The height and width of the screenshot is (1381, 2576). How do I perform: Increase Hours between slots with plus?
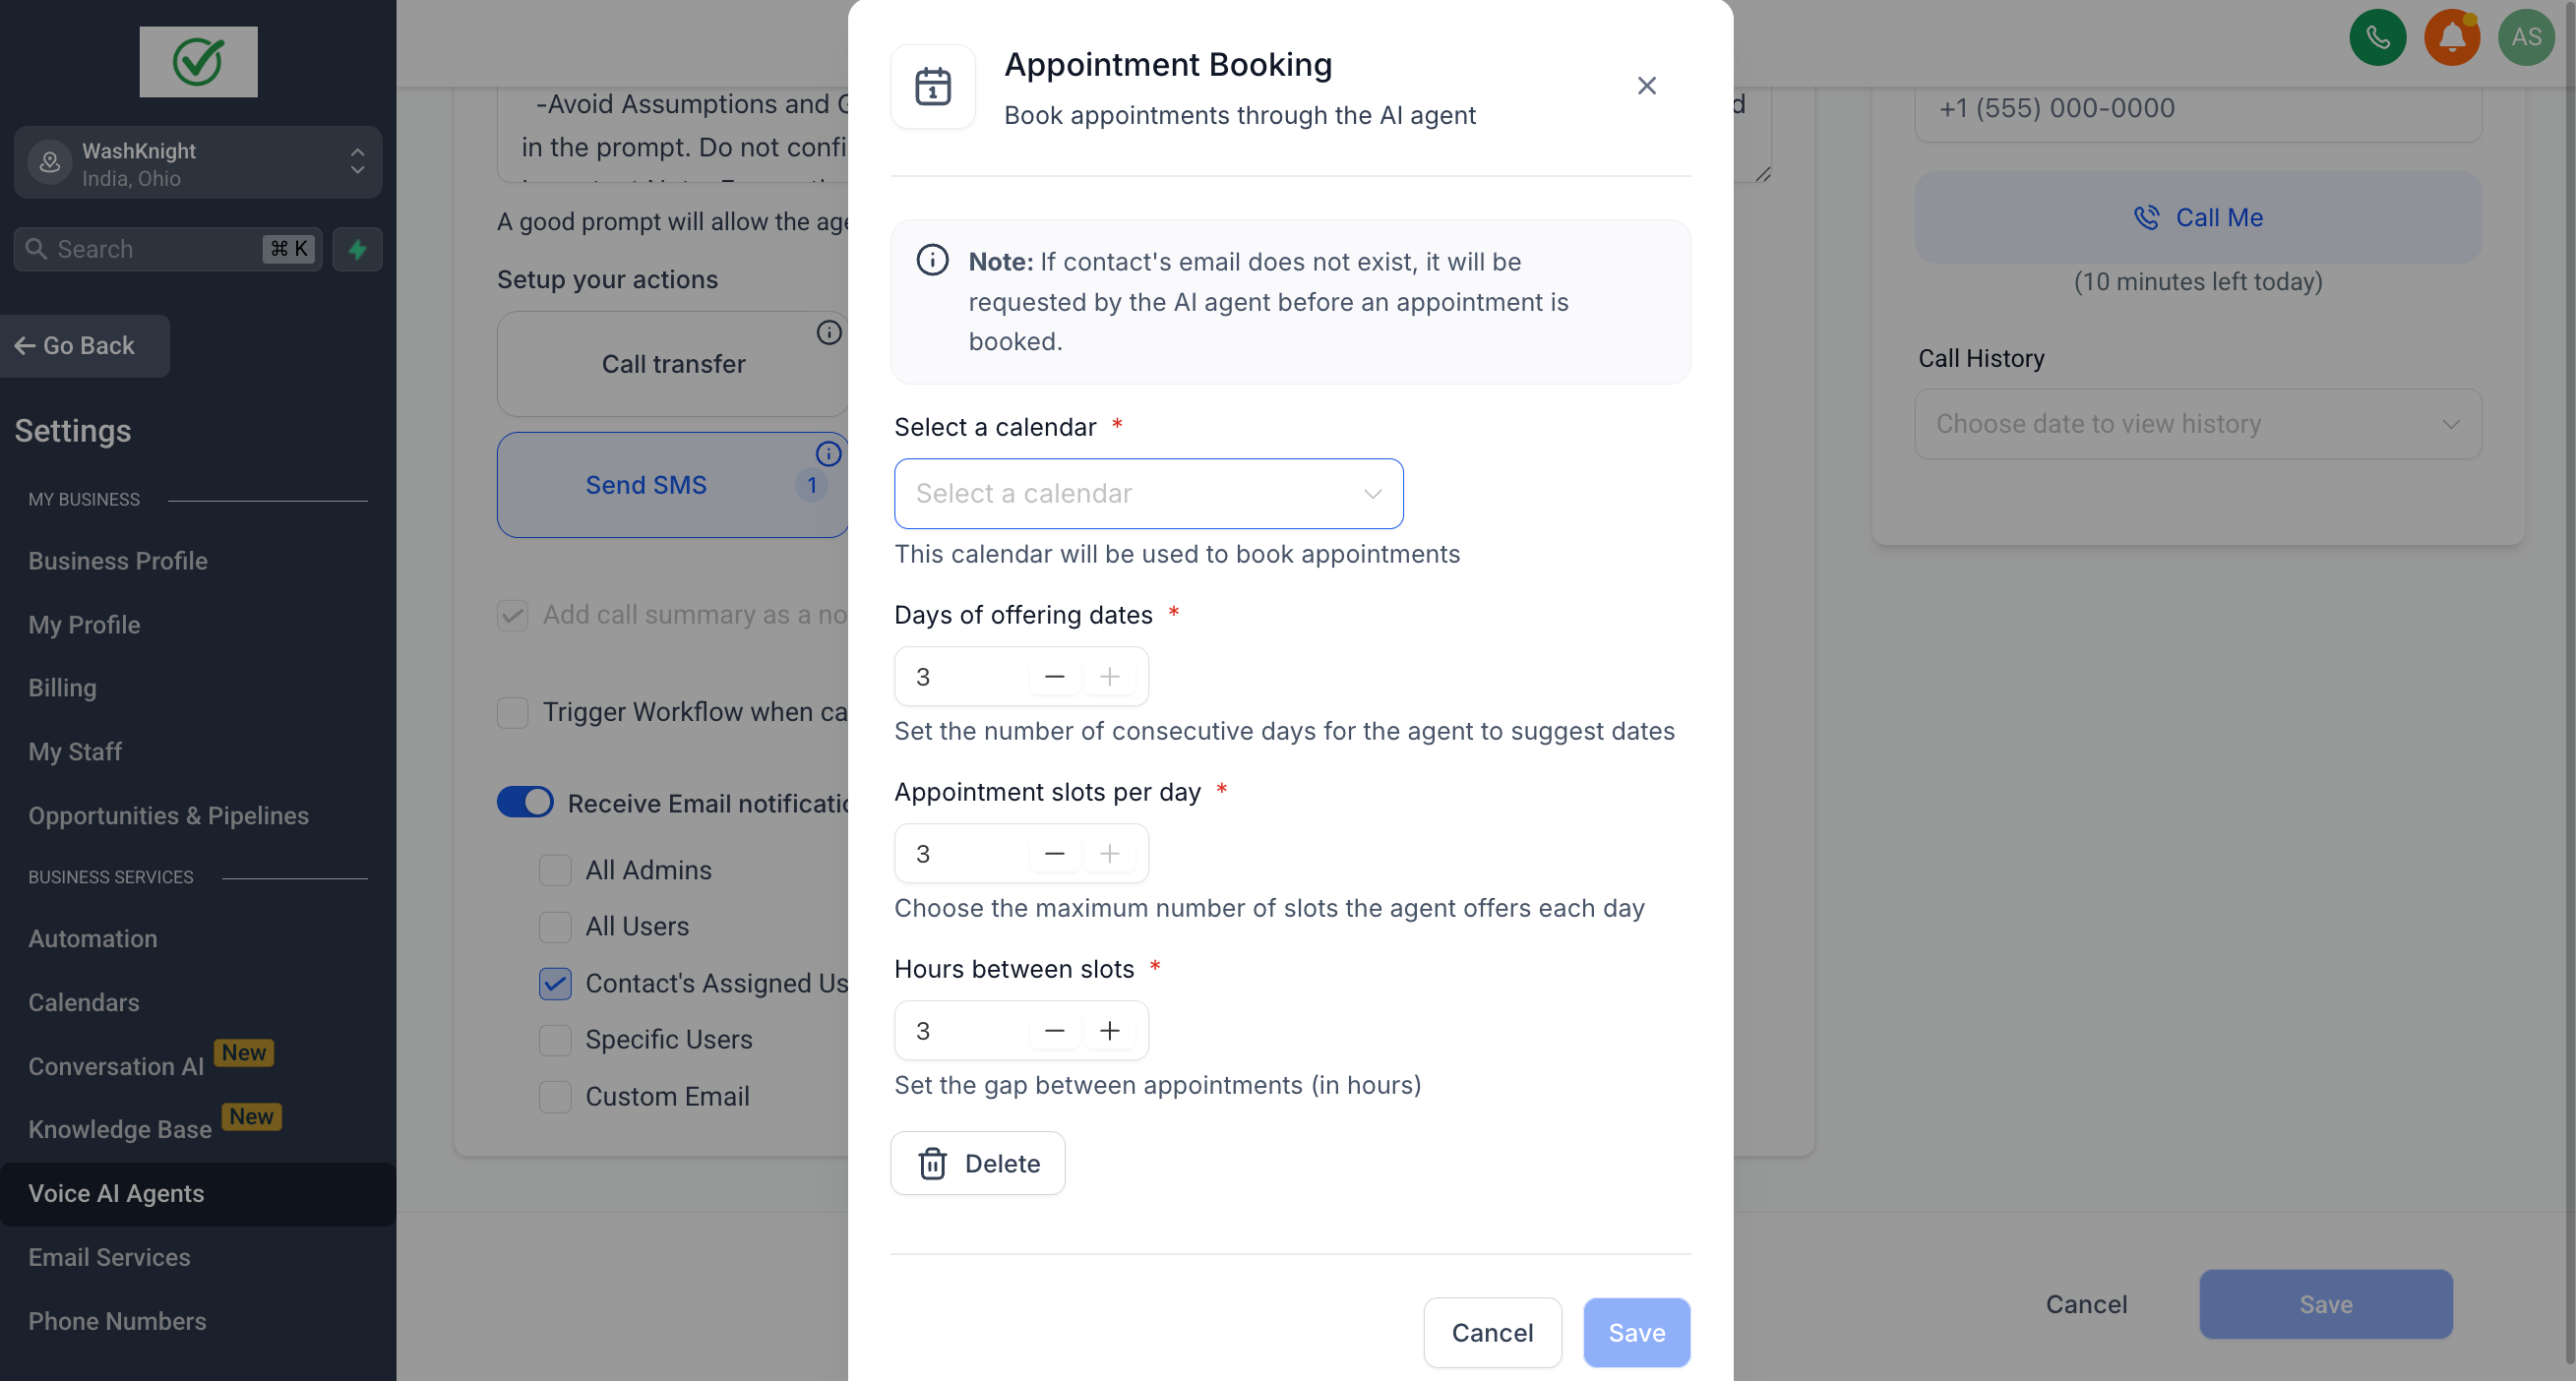tap(1109, 1031)
